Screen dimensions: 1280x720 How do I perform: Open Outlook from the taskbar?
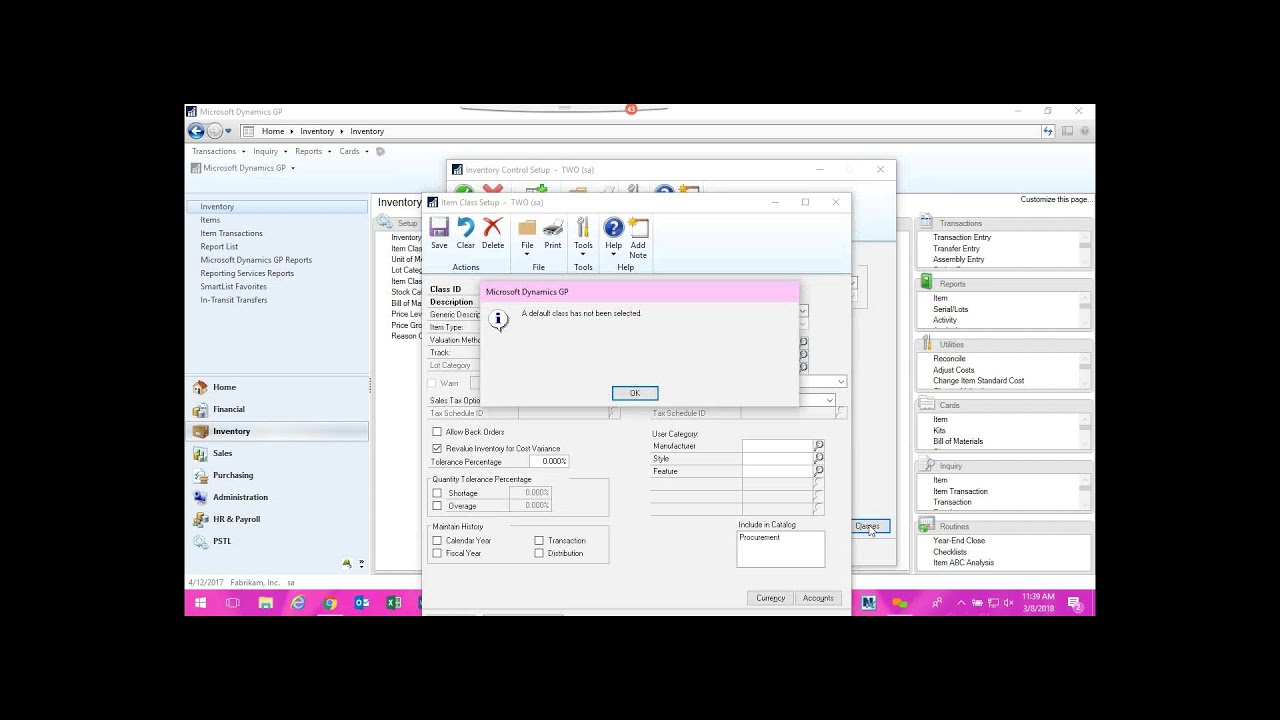(362, 603)
